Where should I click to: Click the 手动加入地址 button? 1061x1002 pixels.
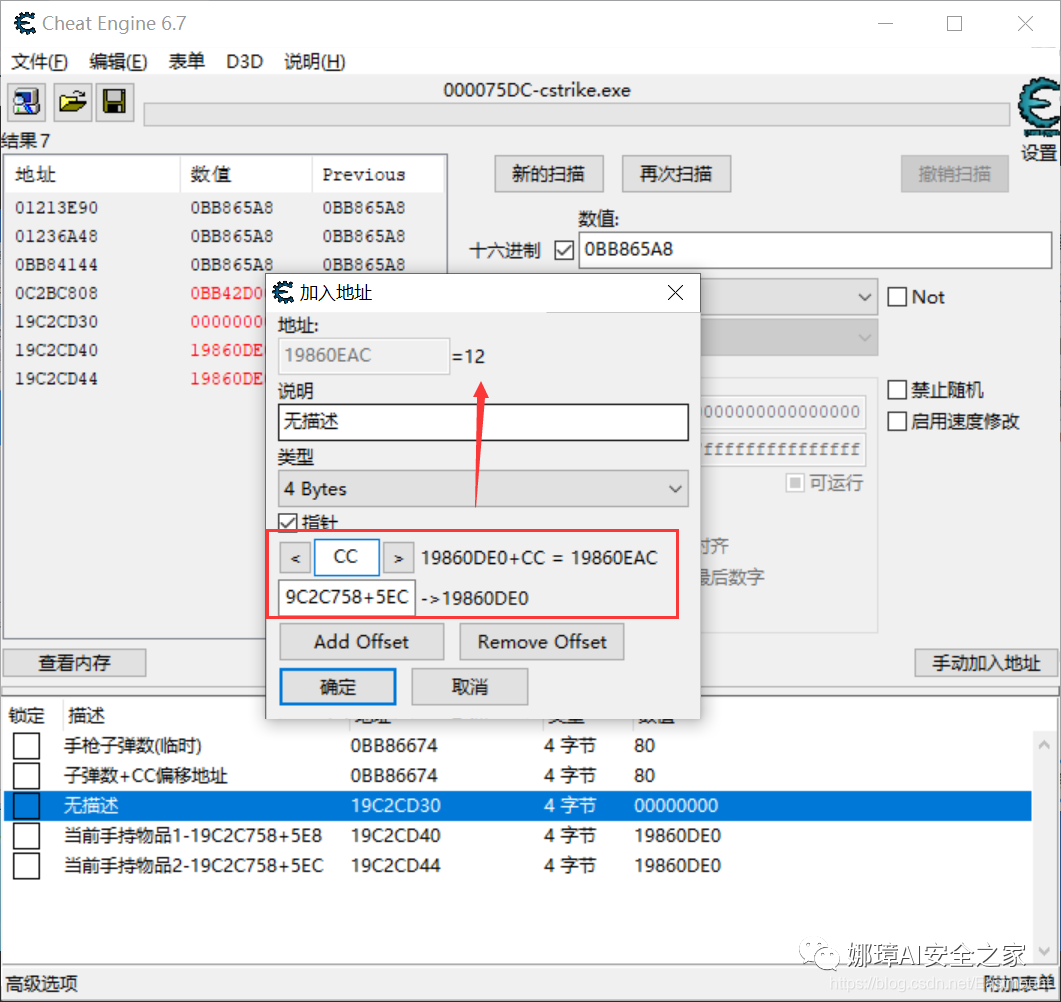pyautogui.click(x=986, y=662)
